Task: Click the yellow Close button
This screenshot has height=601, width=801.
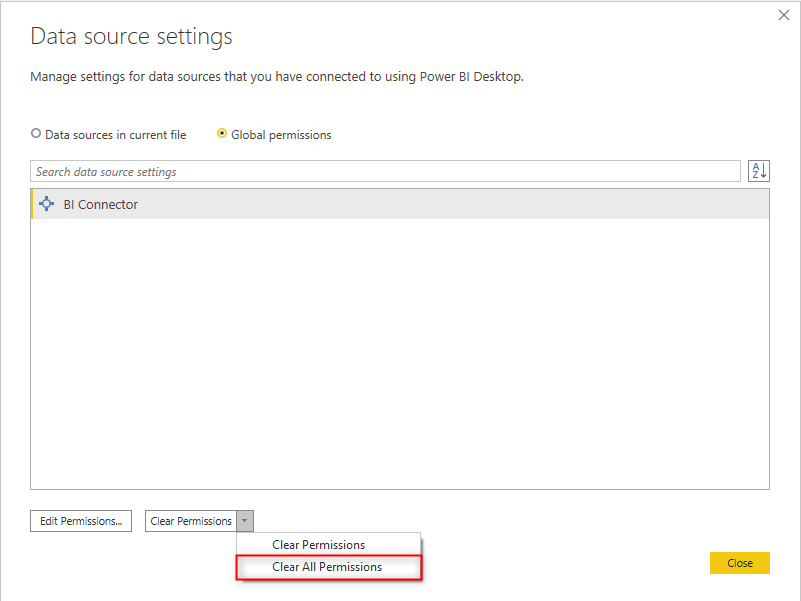Action: pyautogui.click(x=740, y=563)
